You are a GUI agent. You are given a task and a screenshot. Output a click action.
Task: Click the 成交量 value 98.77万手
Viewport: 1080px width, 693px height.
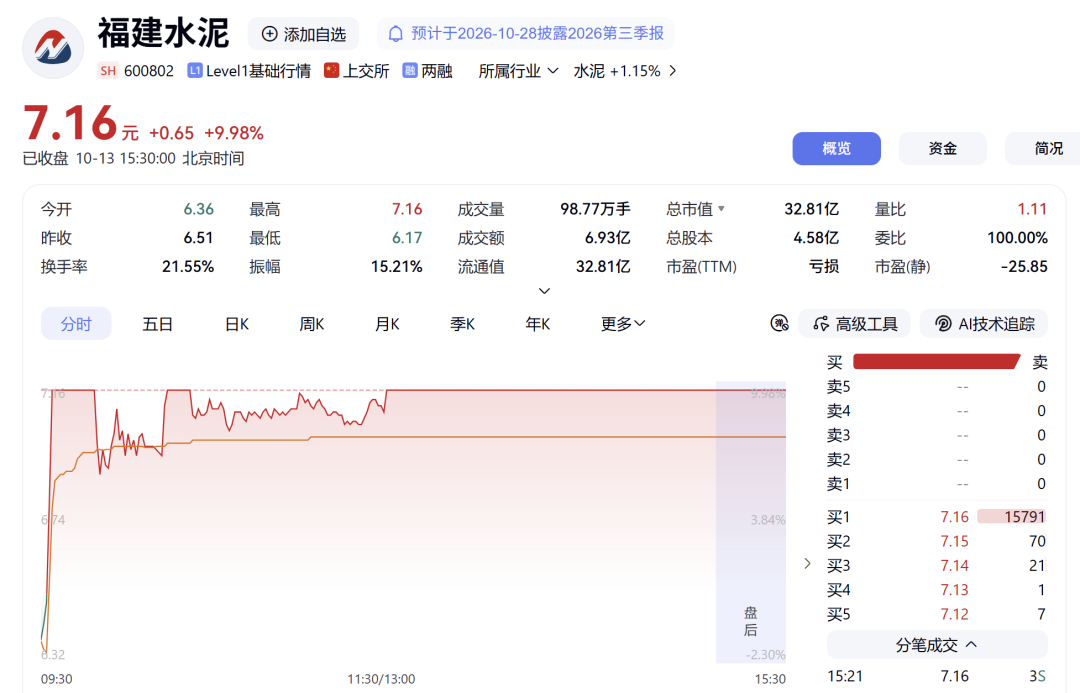(595, 209)
